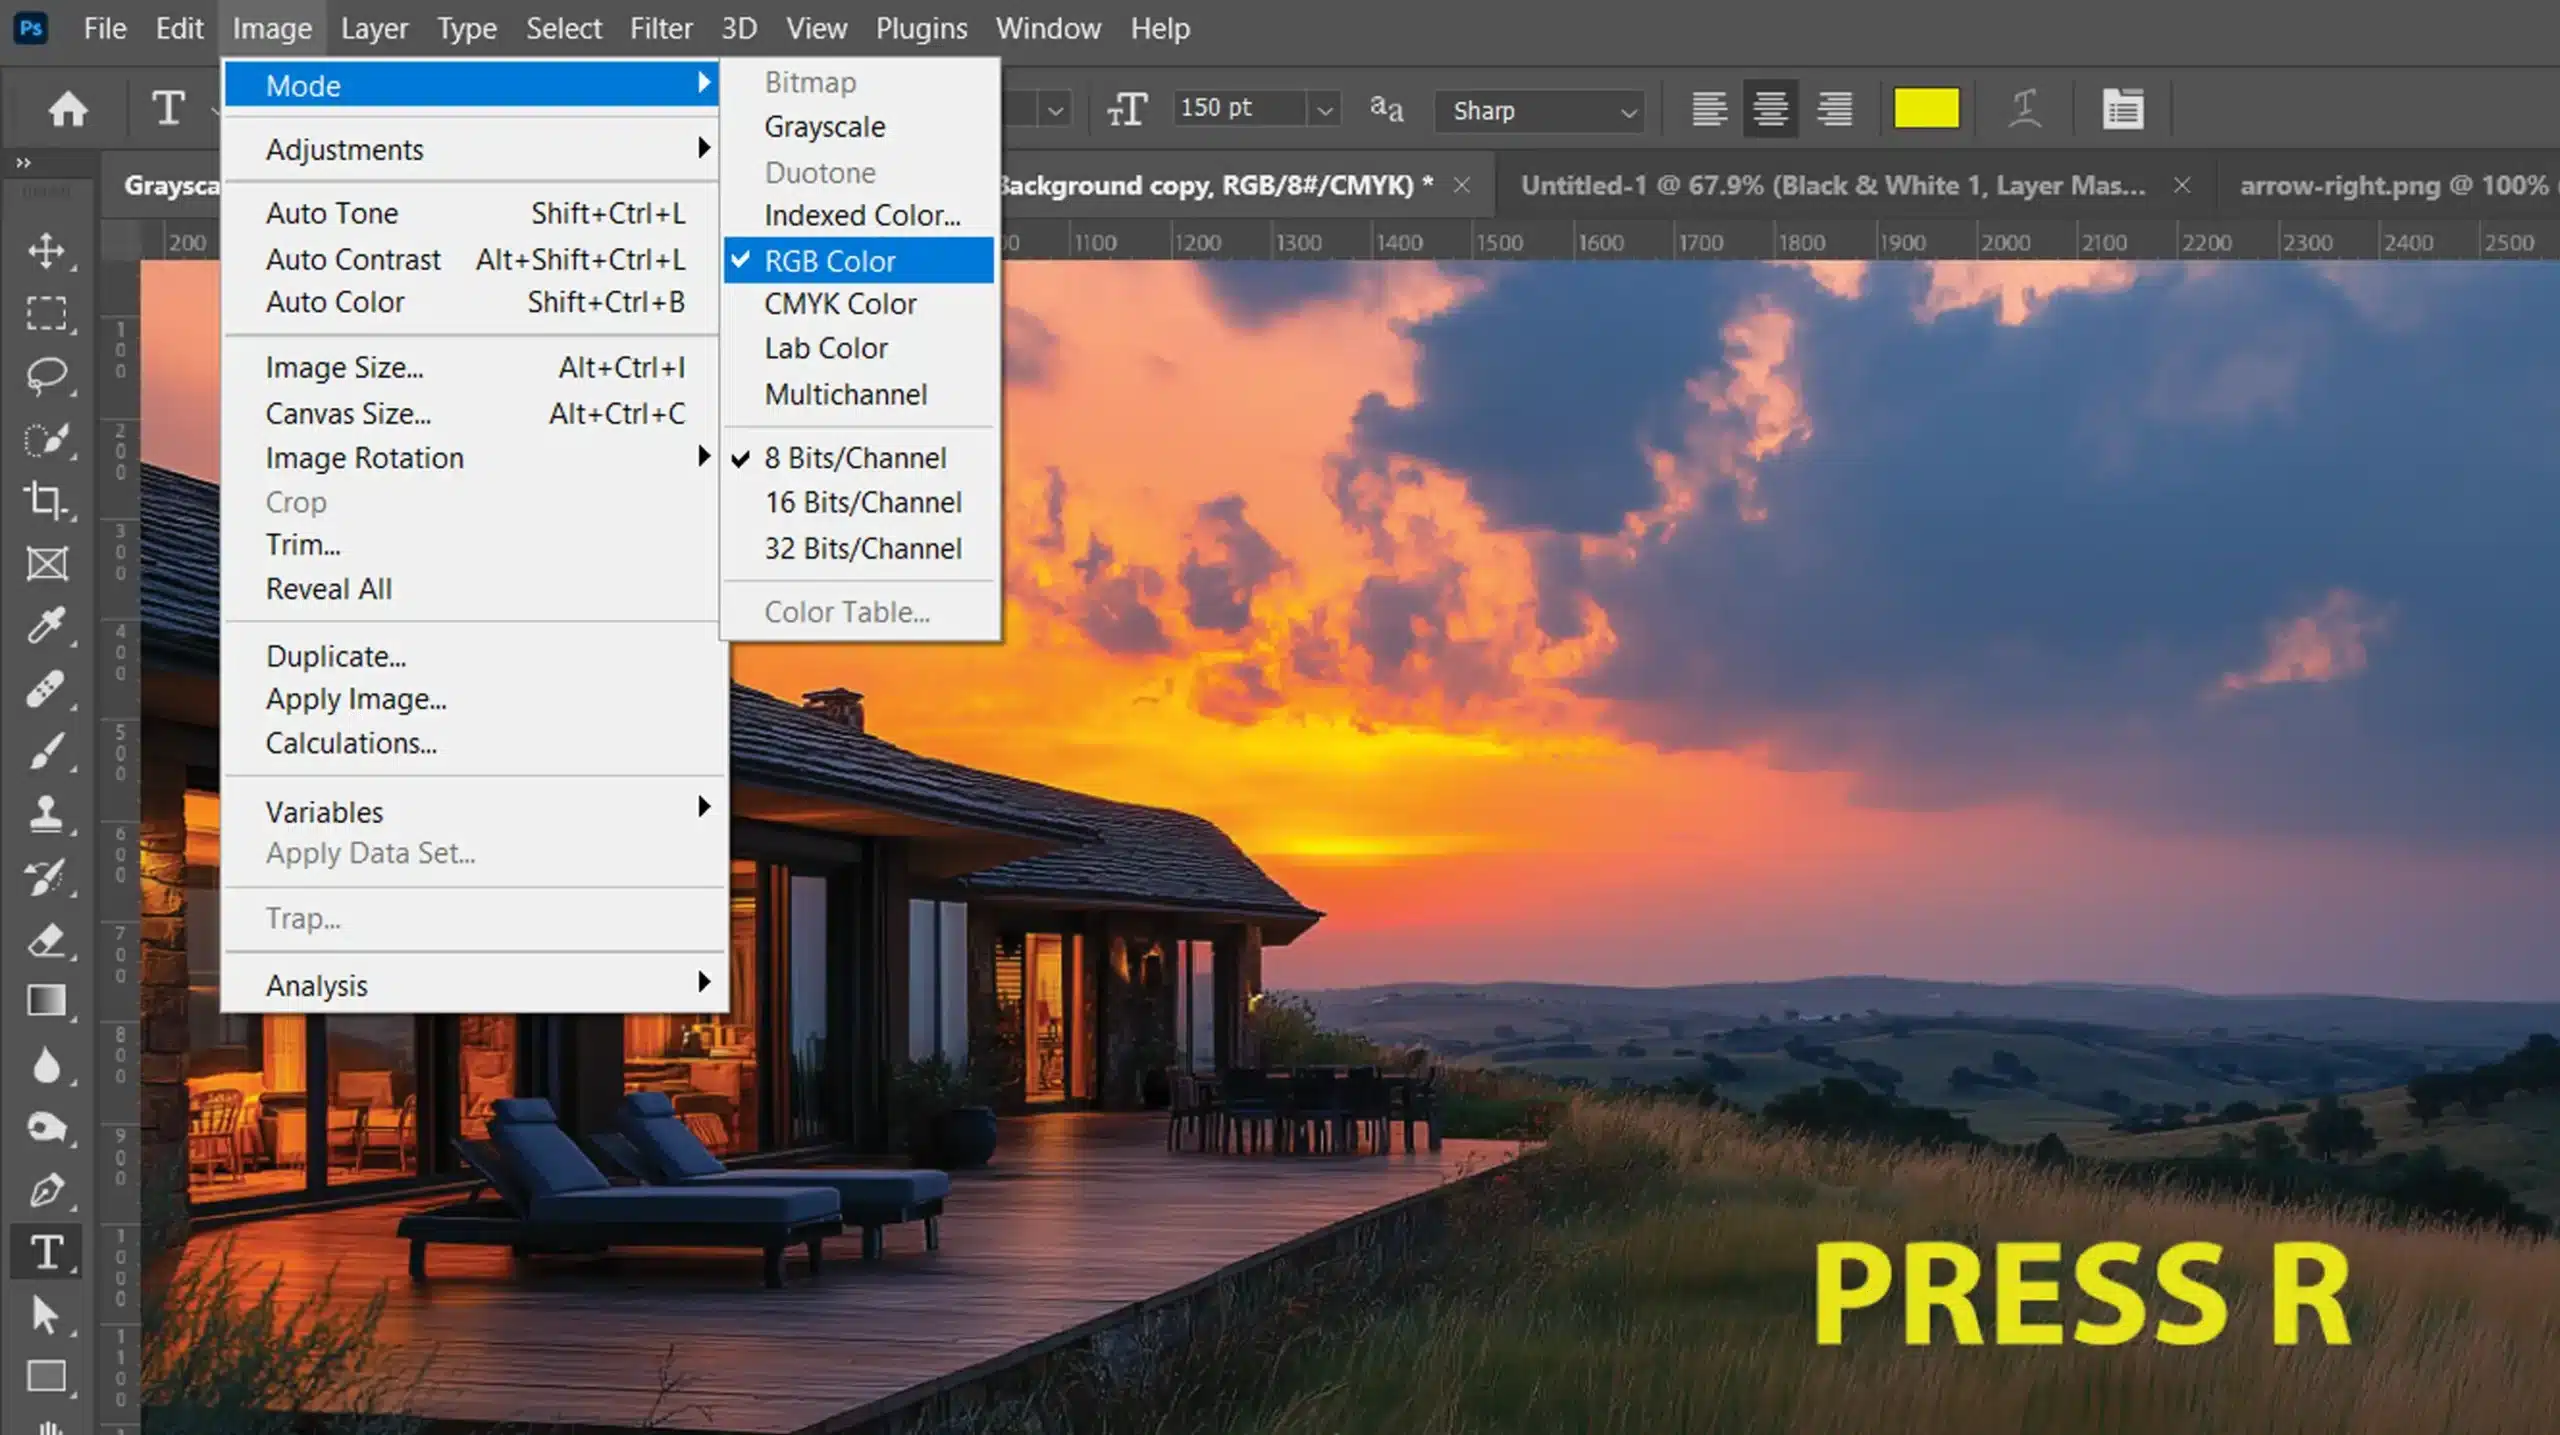Switch to the arrow-right.png tab
The height and width of the screenshot is (1435, 2560).
(2395, 185)
